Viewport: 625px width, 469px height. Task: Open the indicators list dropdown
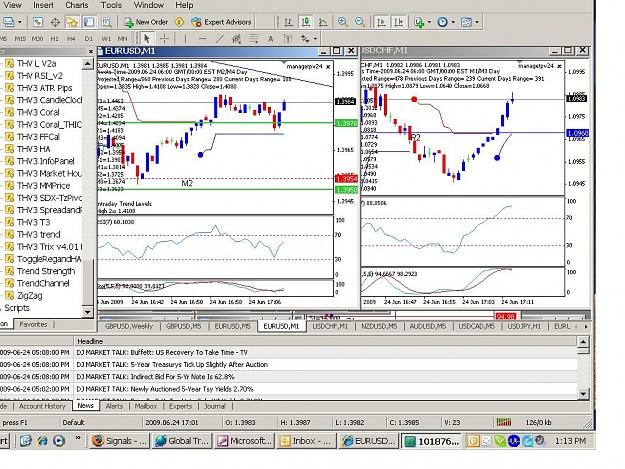(422, 22)
